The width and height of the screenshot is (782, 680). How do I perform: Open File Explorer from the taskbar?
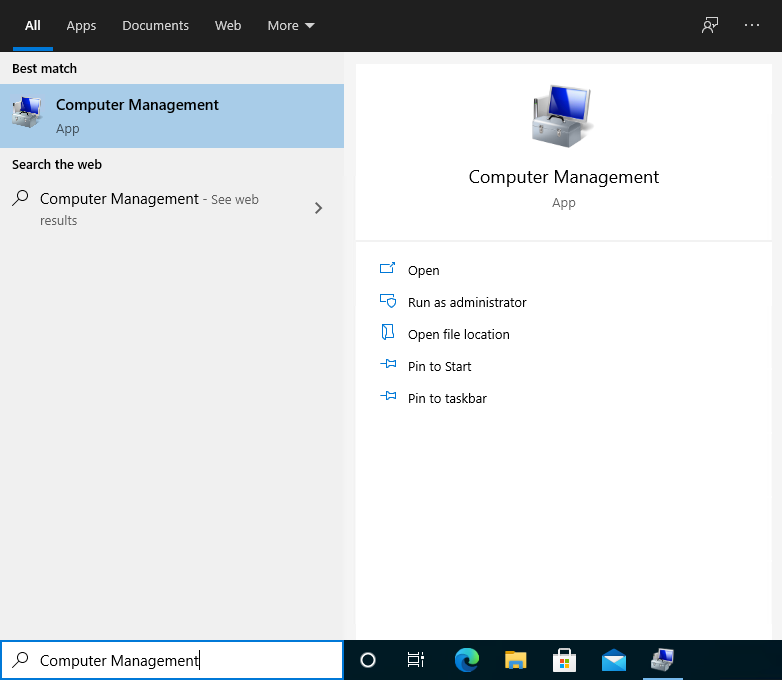(516, 660)
